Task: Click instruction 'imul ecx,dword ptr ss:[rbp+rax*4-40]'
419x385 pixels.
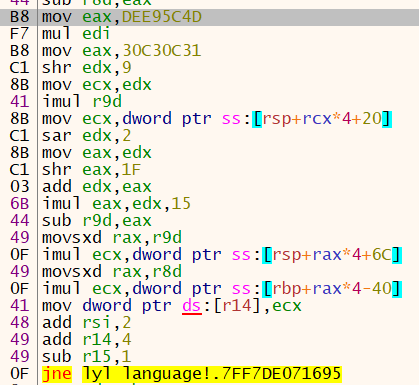Action: click(222, 289)
